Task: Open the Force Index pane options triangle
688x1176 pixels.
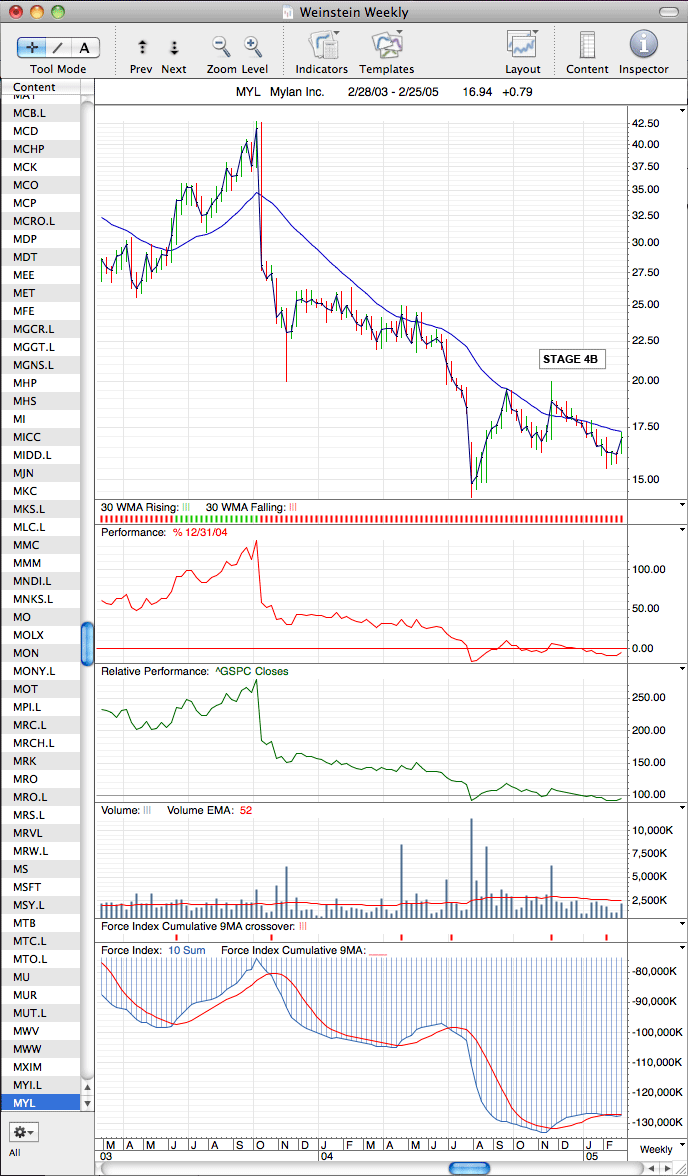Action: tap(682, 948)
